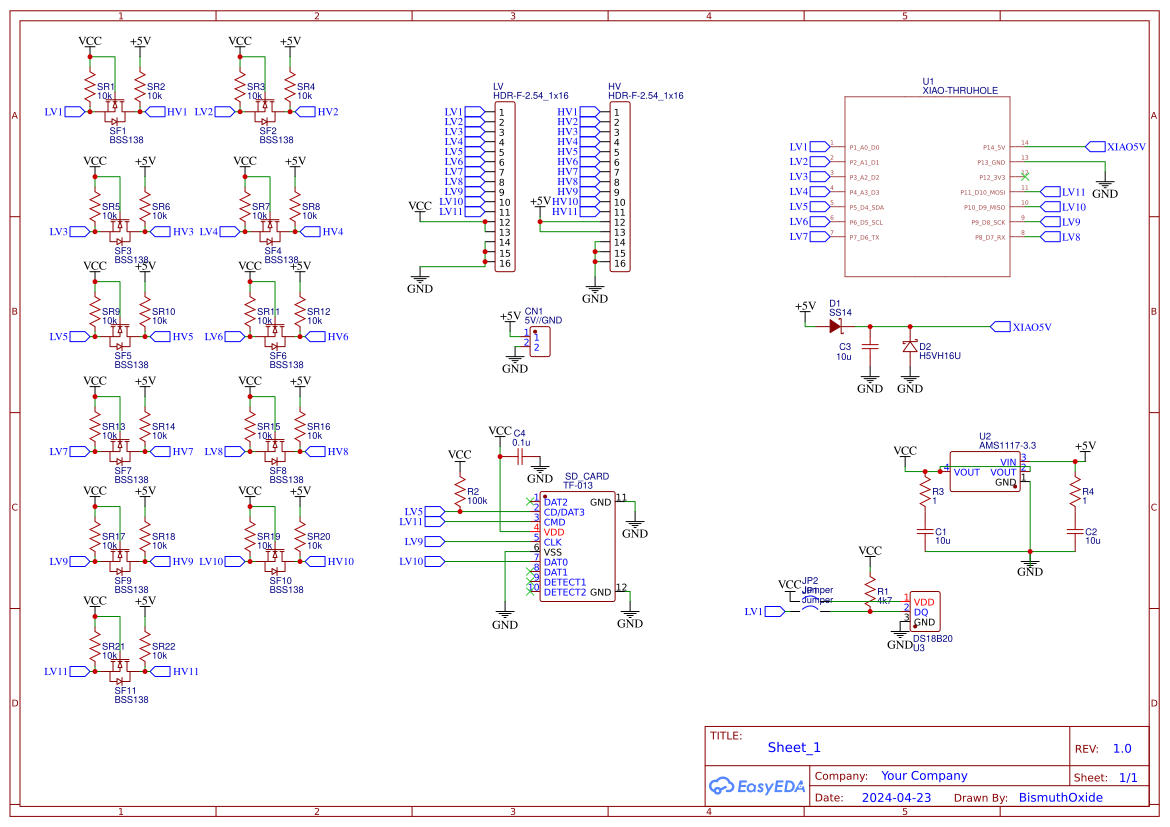Click the JP2 jumper symbol
Screen dimensions: 1170x827
pos(808,598)
